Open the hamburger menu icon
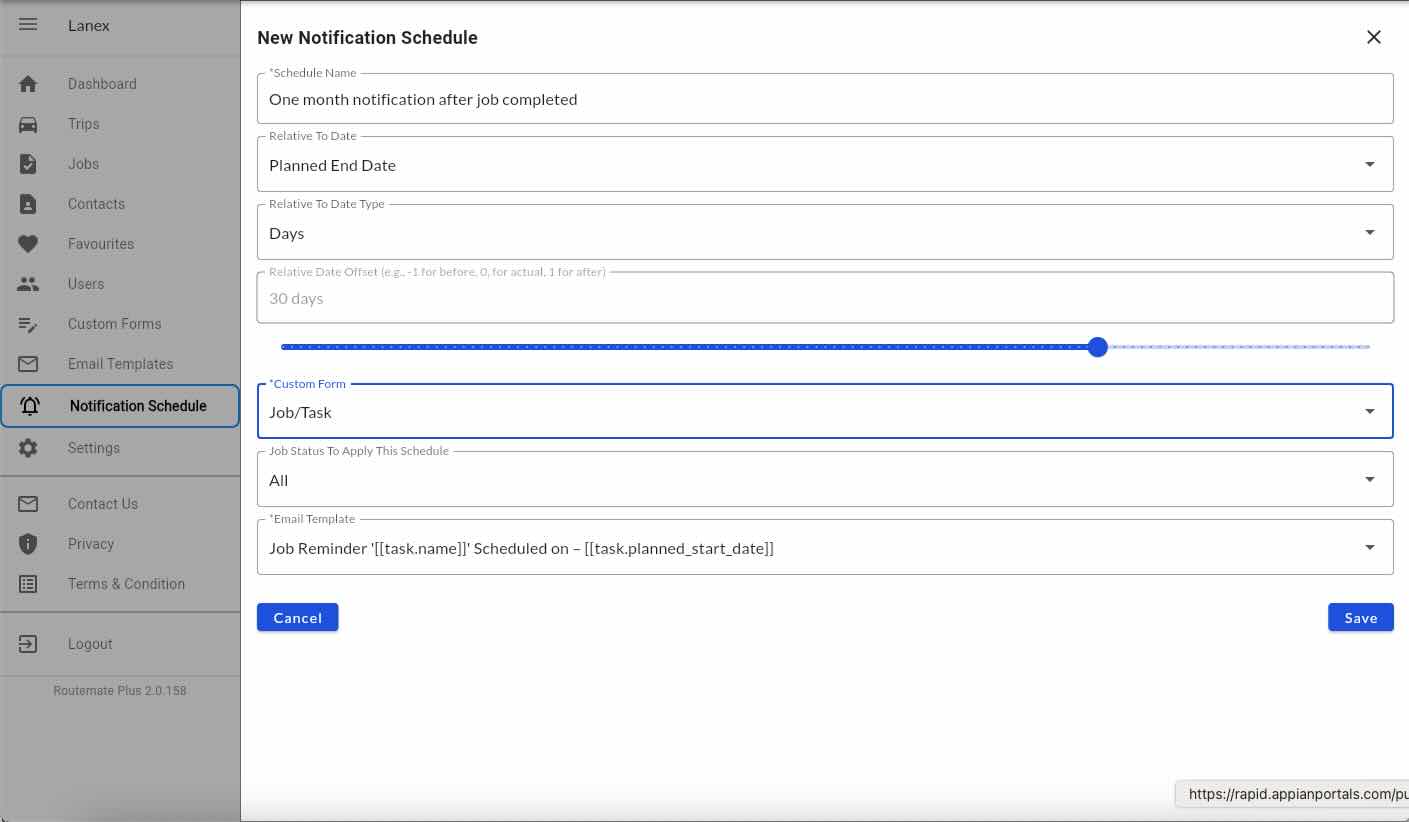Screen dimensions: 1409x822 pyautogui.click(x=28, y=25)
